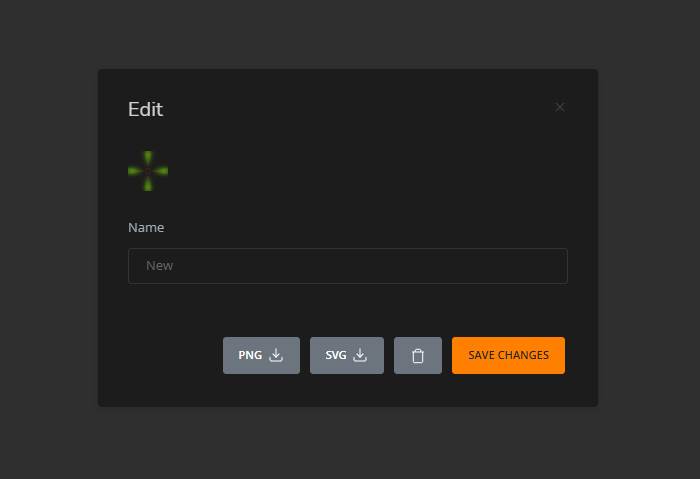Screen dimensions: 700x479
Task: Click the trash can delete icon
Action: (418, 356)
